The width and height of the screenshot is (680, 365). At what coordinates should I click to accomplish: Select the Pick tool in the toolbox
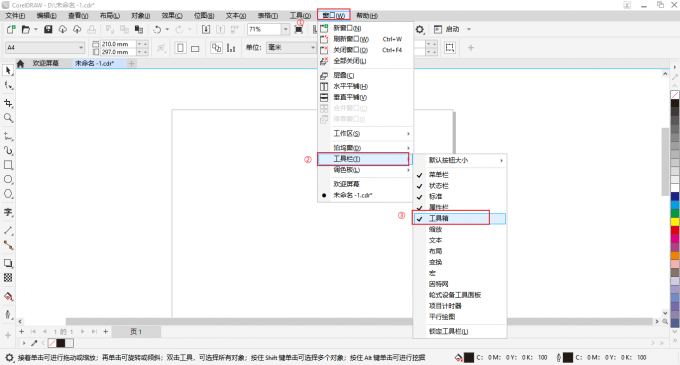pos(8,71)
